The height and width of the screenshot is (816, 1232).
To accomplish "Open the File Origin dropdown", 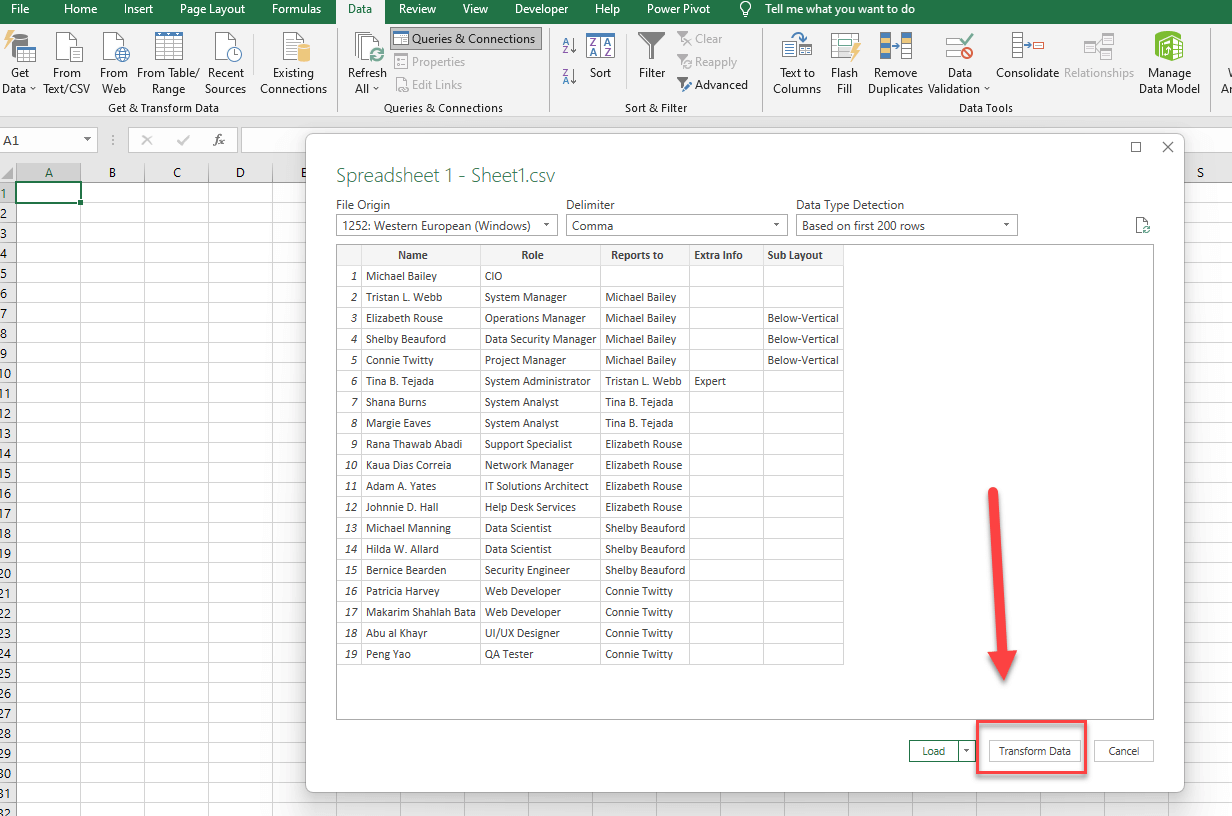I will coord(446,225).
